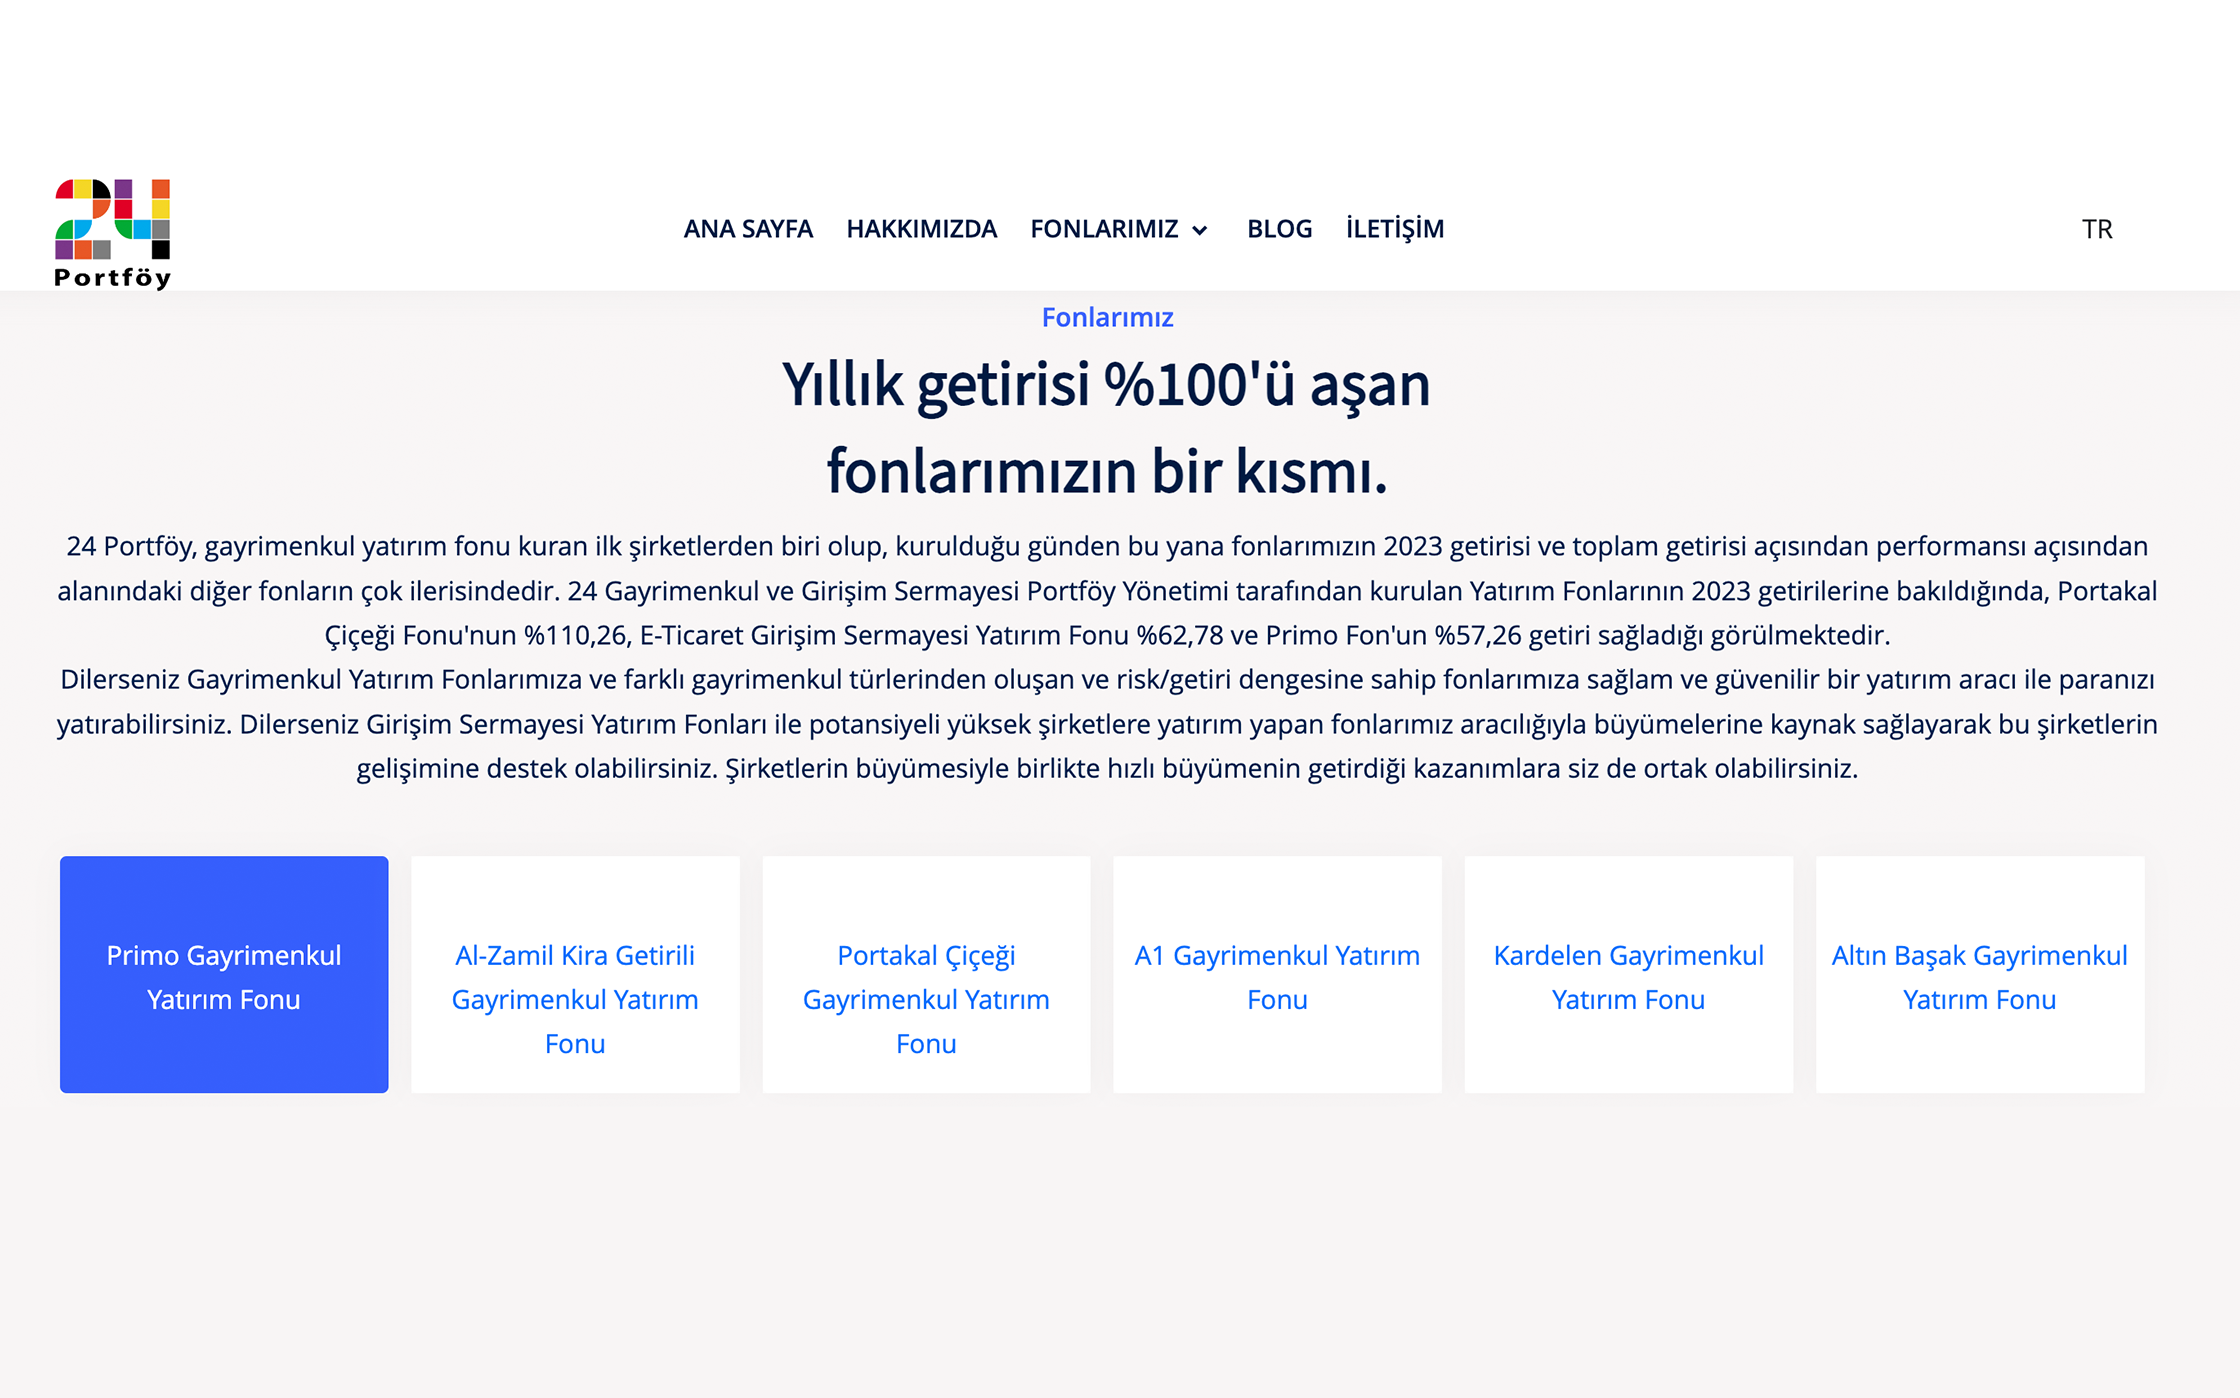Click the Fonlarımız section label
Screen dimensions: 2240x1398
(x=1108, y=318)
